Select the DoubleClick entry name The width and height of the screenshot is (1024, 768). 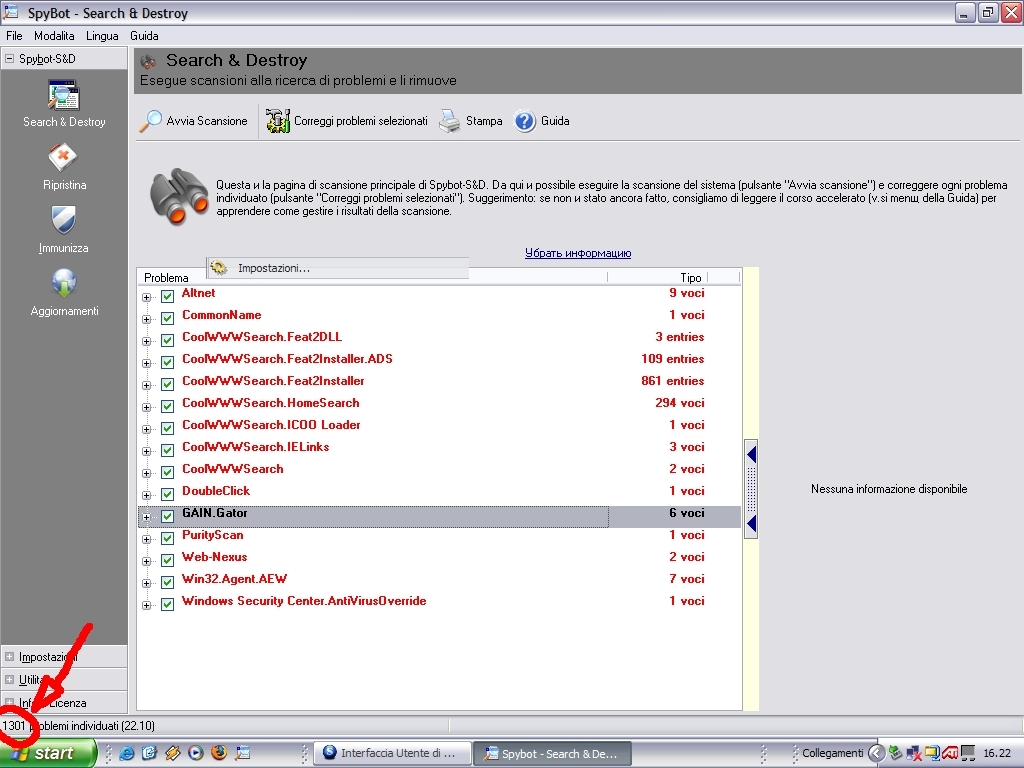[216, 490]
